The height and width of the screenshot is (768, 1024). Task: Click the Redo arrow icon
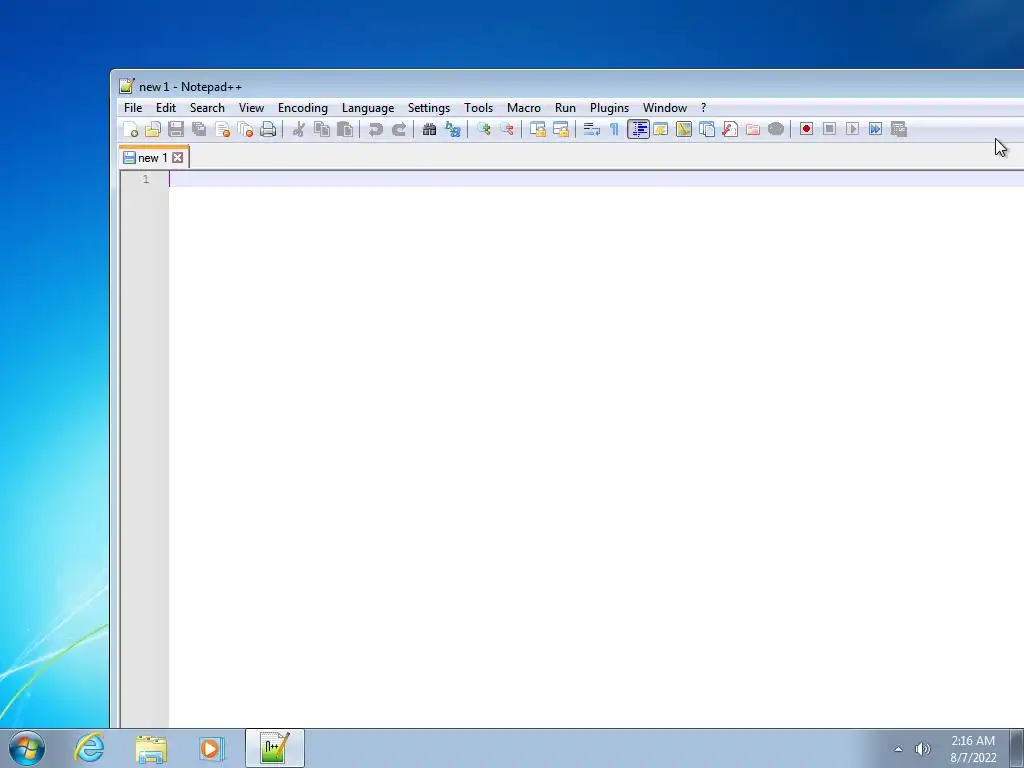(398, 129)
